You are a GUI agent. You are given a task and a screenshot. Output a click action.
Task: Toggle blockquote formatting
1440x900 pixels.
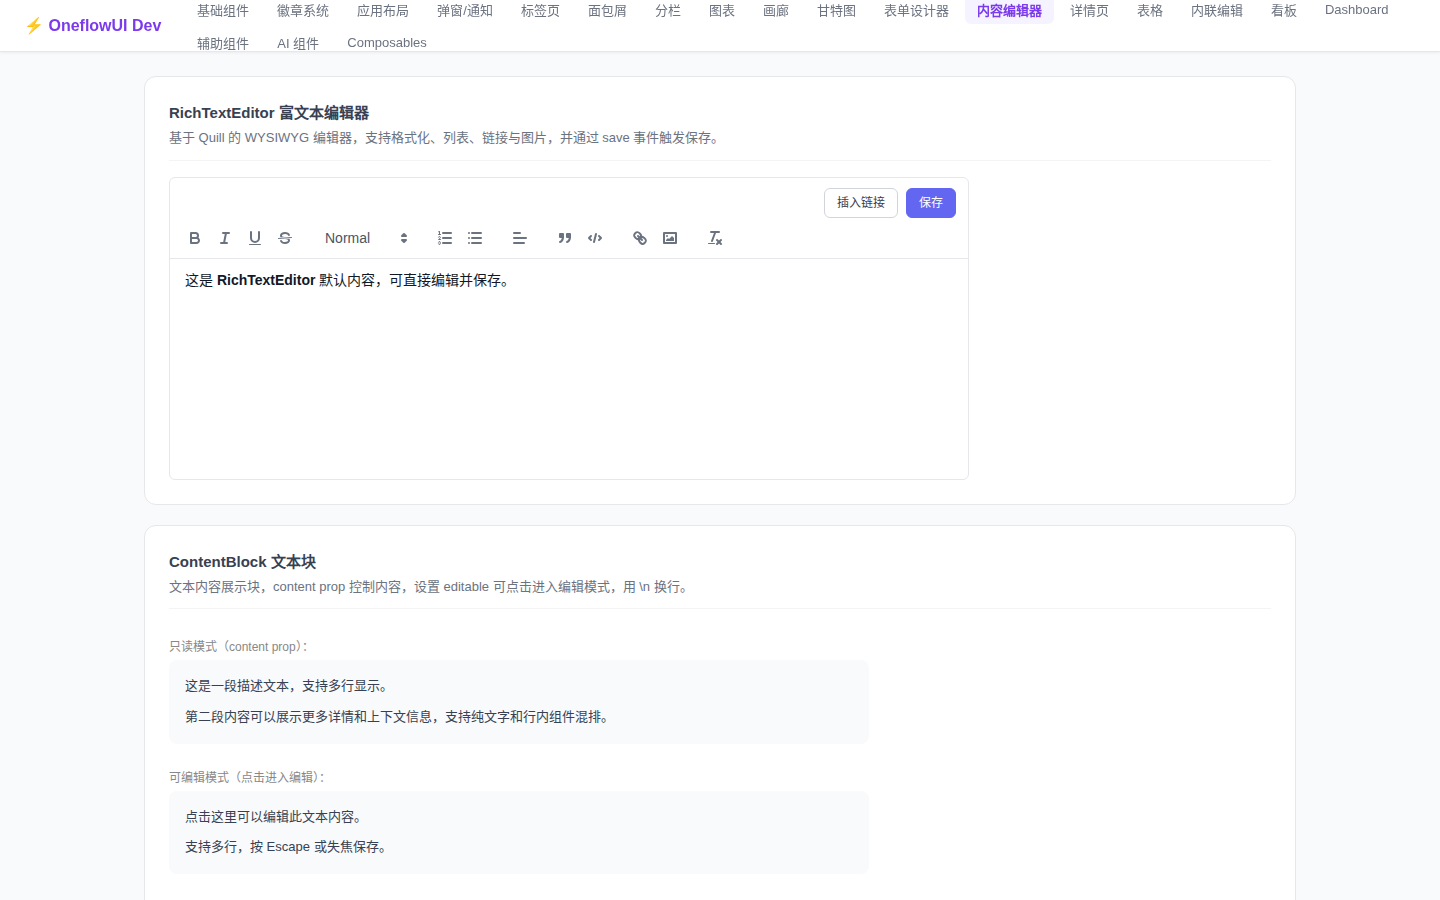point(565,238)
